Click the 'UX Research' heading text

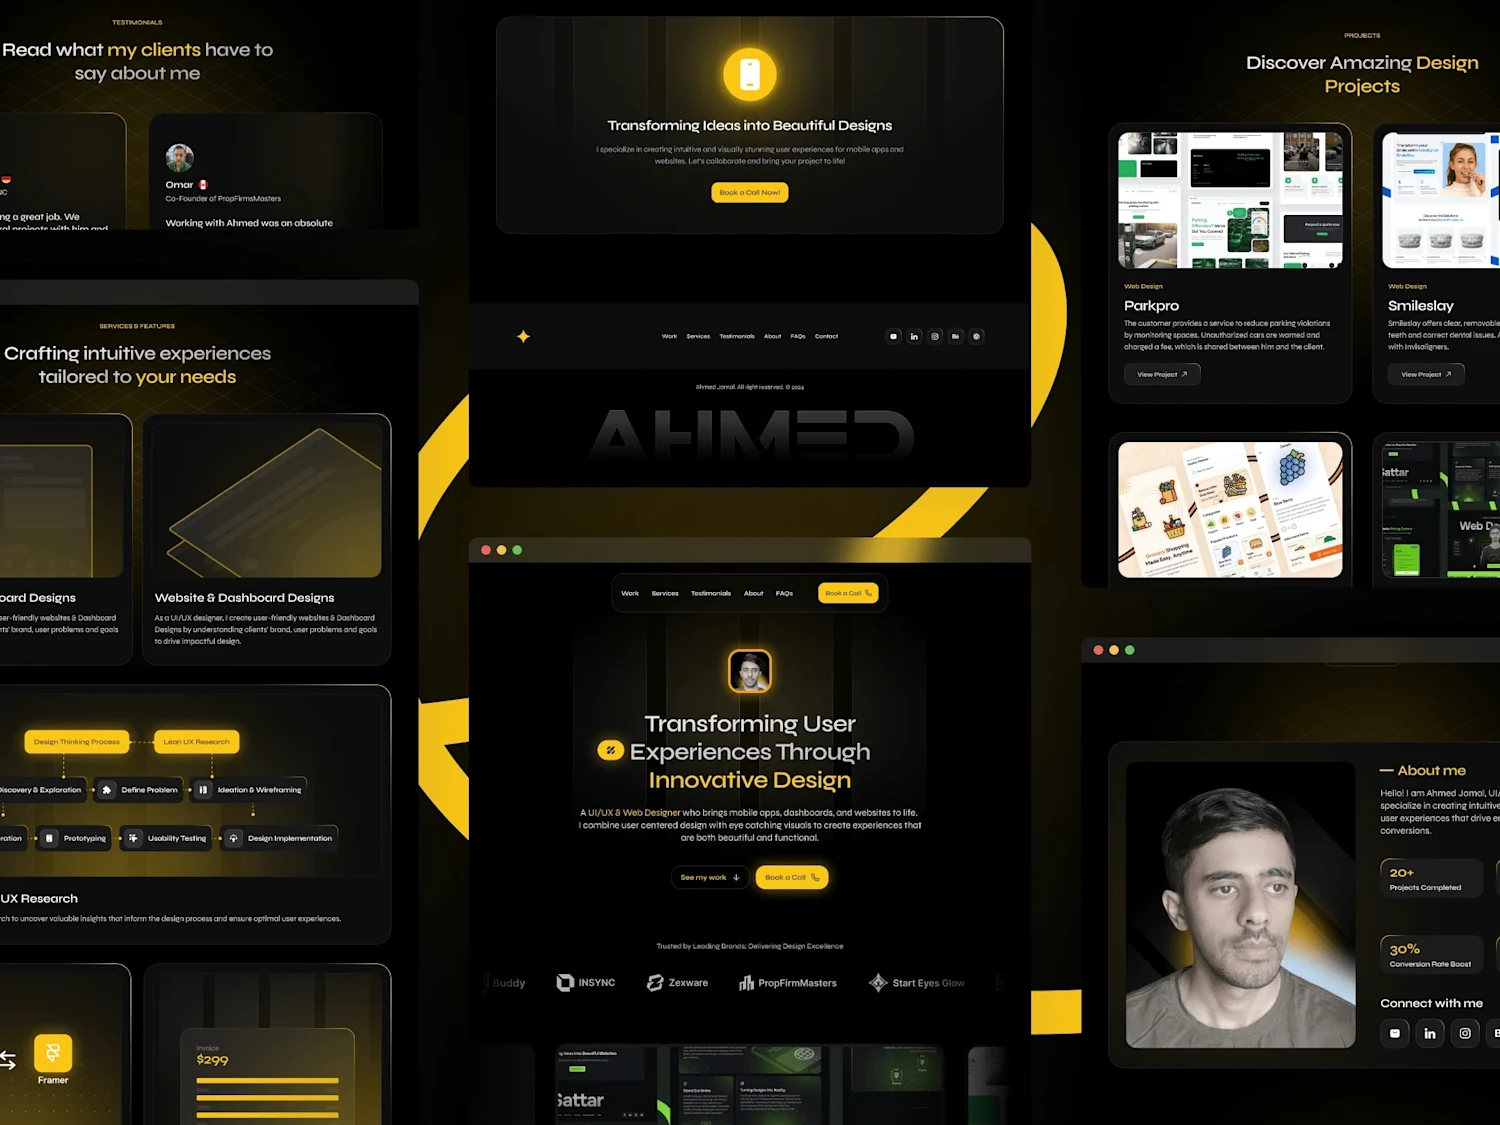tap(39, 899)
